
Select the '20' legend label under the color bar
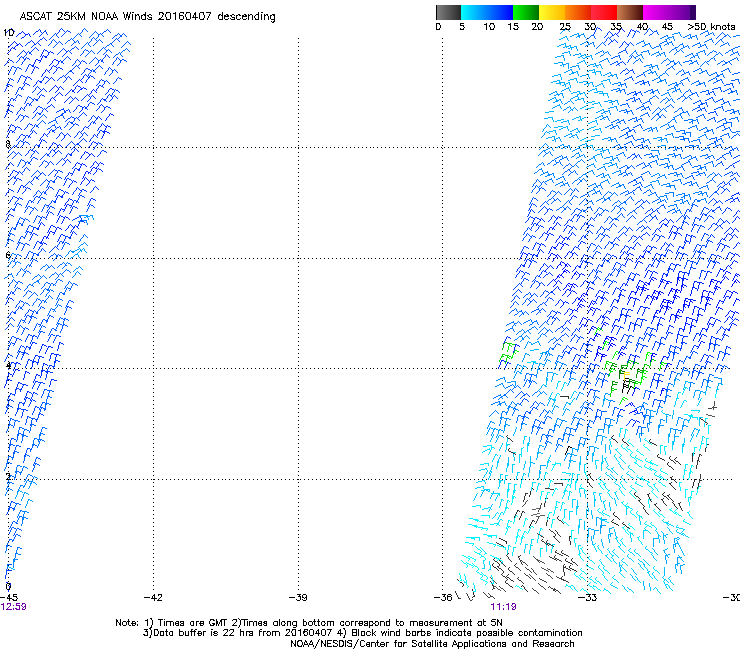(x=537, y=26)
